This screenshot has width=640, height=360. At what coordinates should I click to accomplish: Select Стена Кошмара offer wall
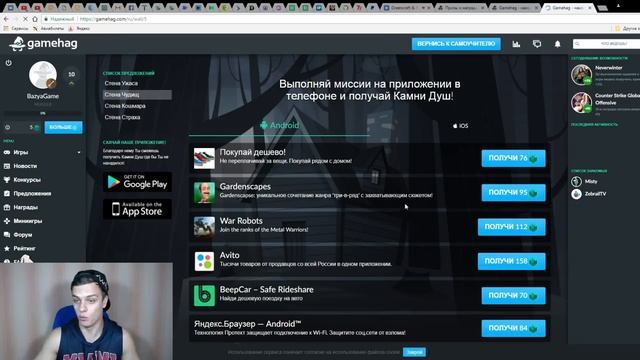click(x=125, y=106)
